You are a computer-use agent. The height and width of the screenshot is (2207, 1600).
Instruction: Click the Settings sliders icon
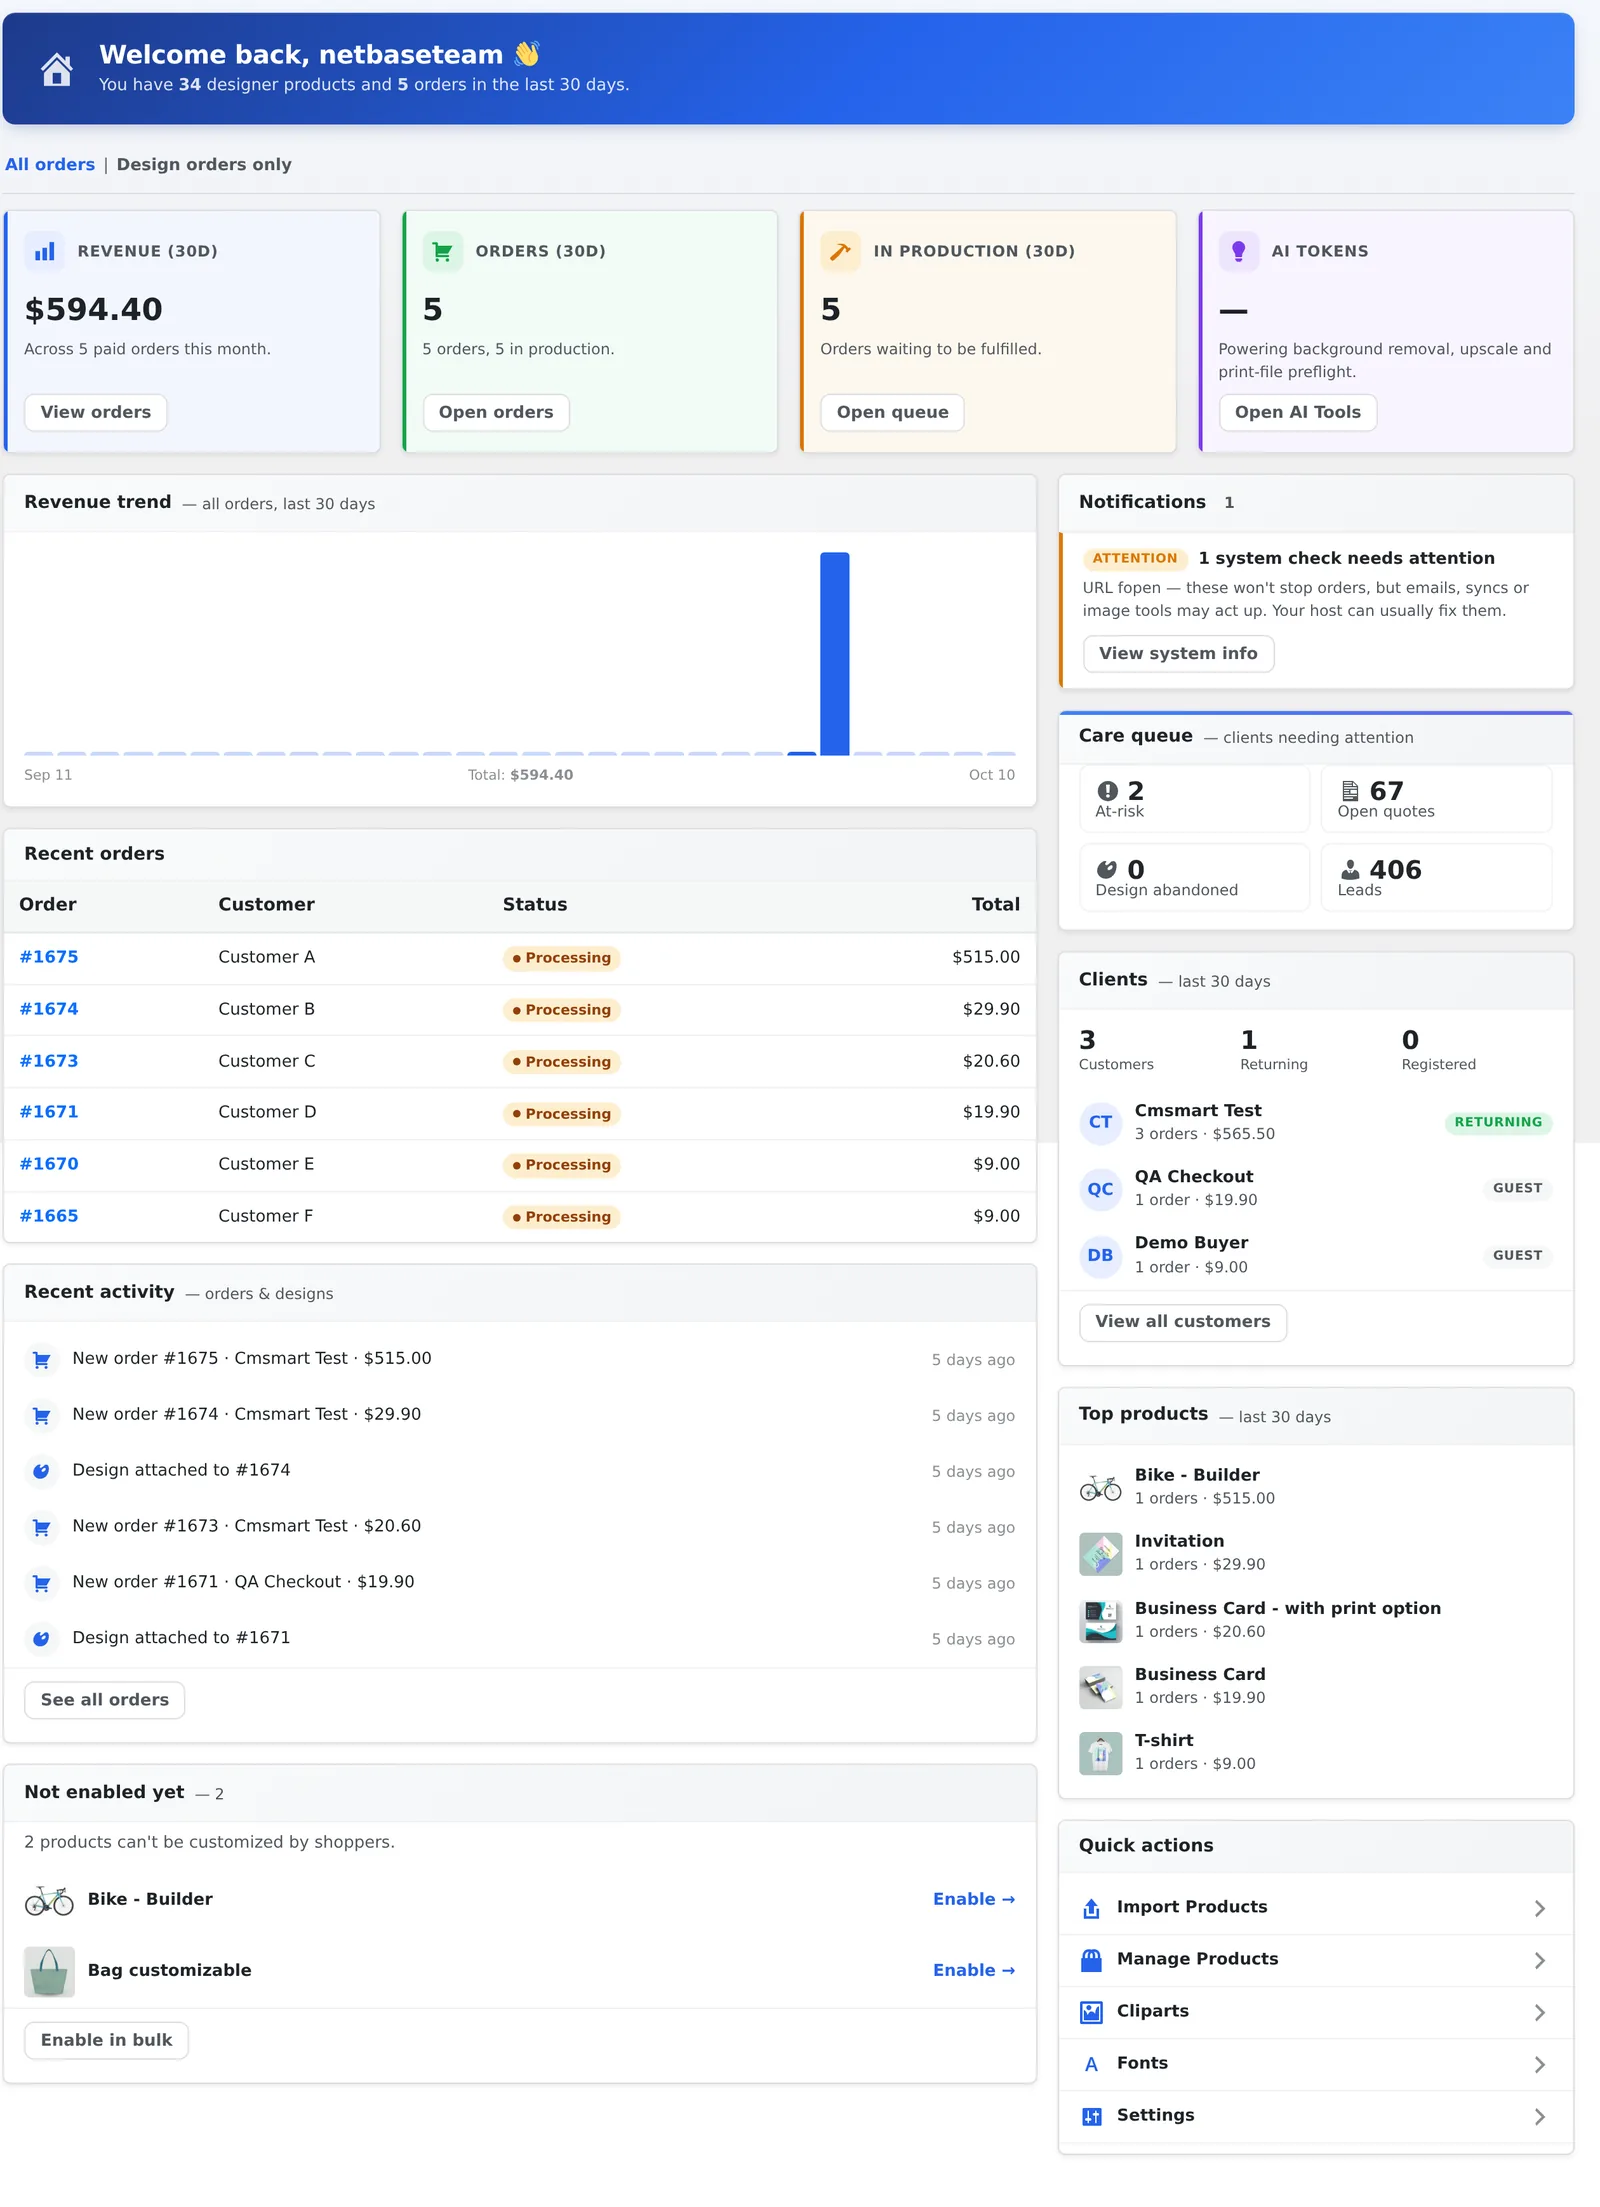click(x=1092, y=2116)
